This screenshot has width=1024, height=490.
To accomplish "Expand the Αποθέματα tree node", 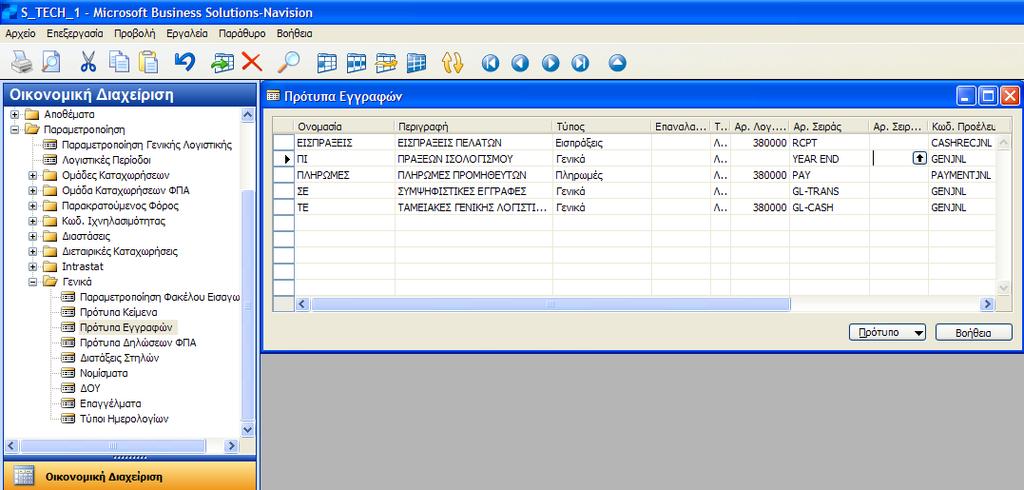I will [x=15, y=114].
